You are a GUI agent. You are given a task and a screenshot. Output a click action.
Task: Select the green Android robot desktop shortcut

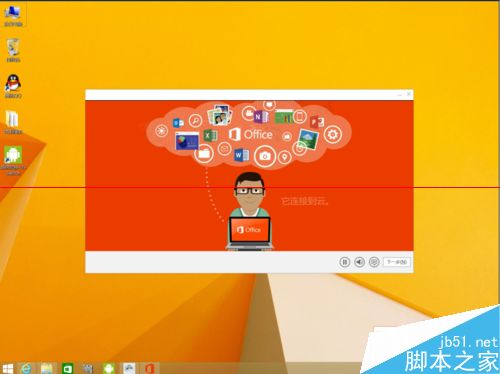pos(13,160)
